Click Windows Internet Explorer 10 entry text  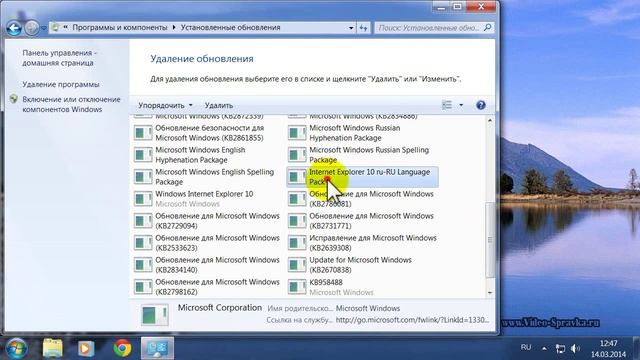[x=204, y=194]
